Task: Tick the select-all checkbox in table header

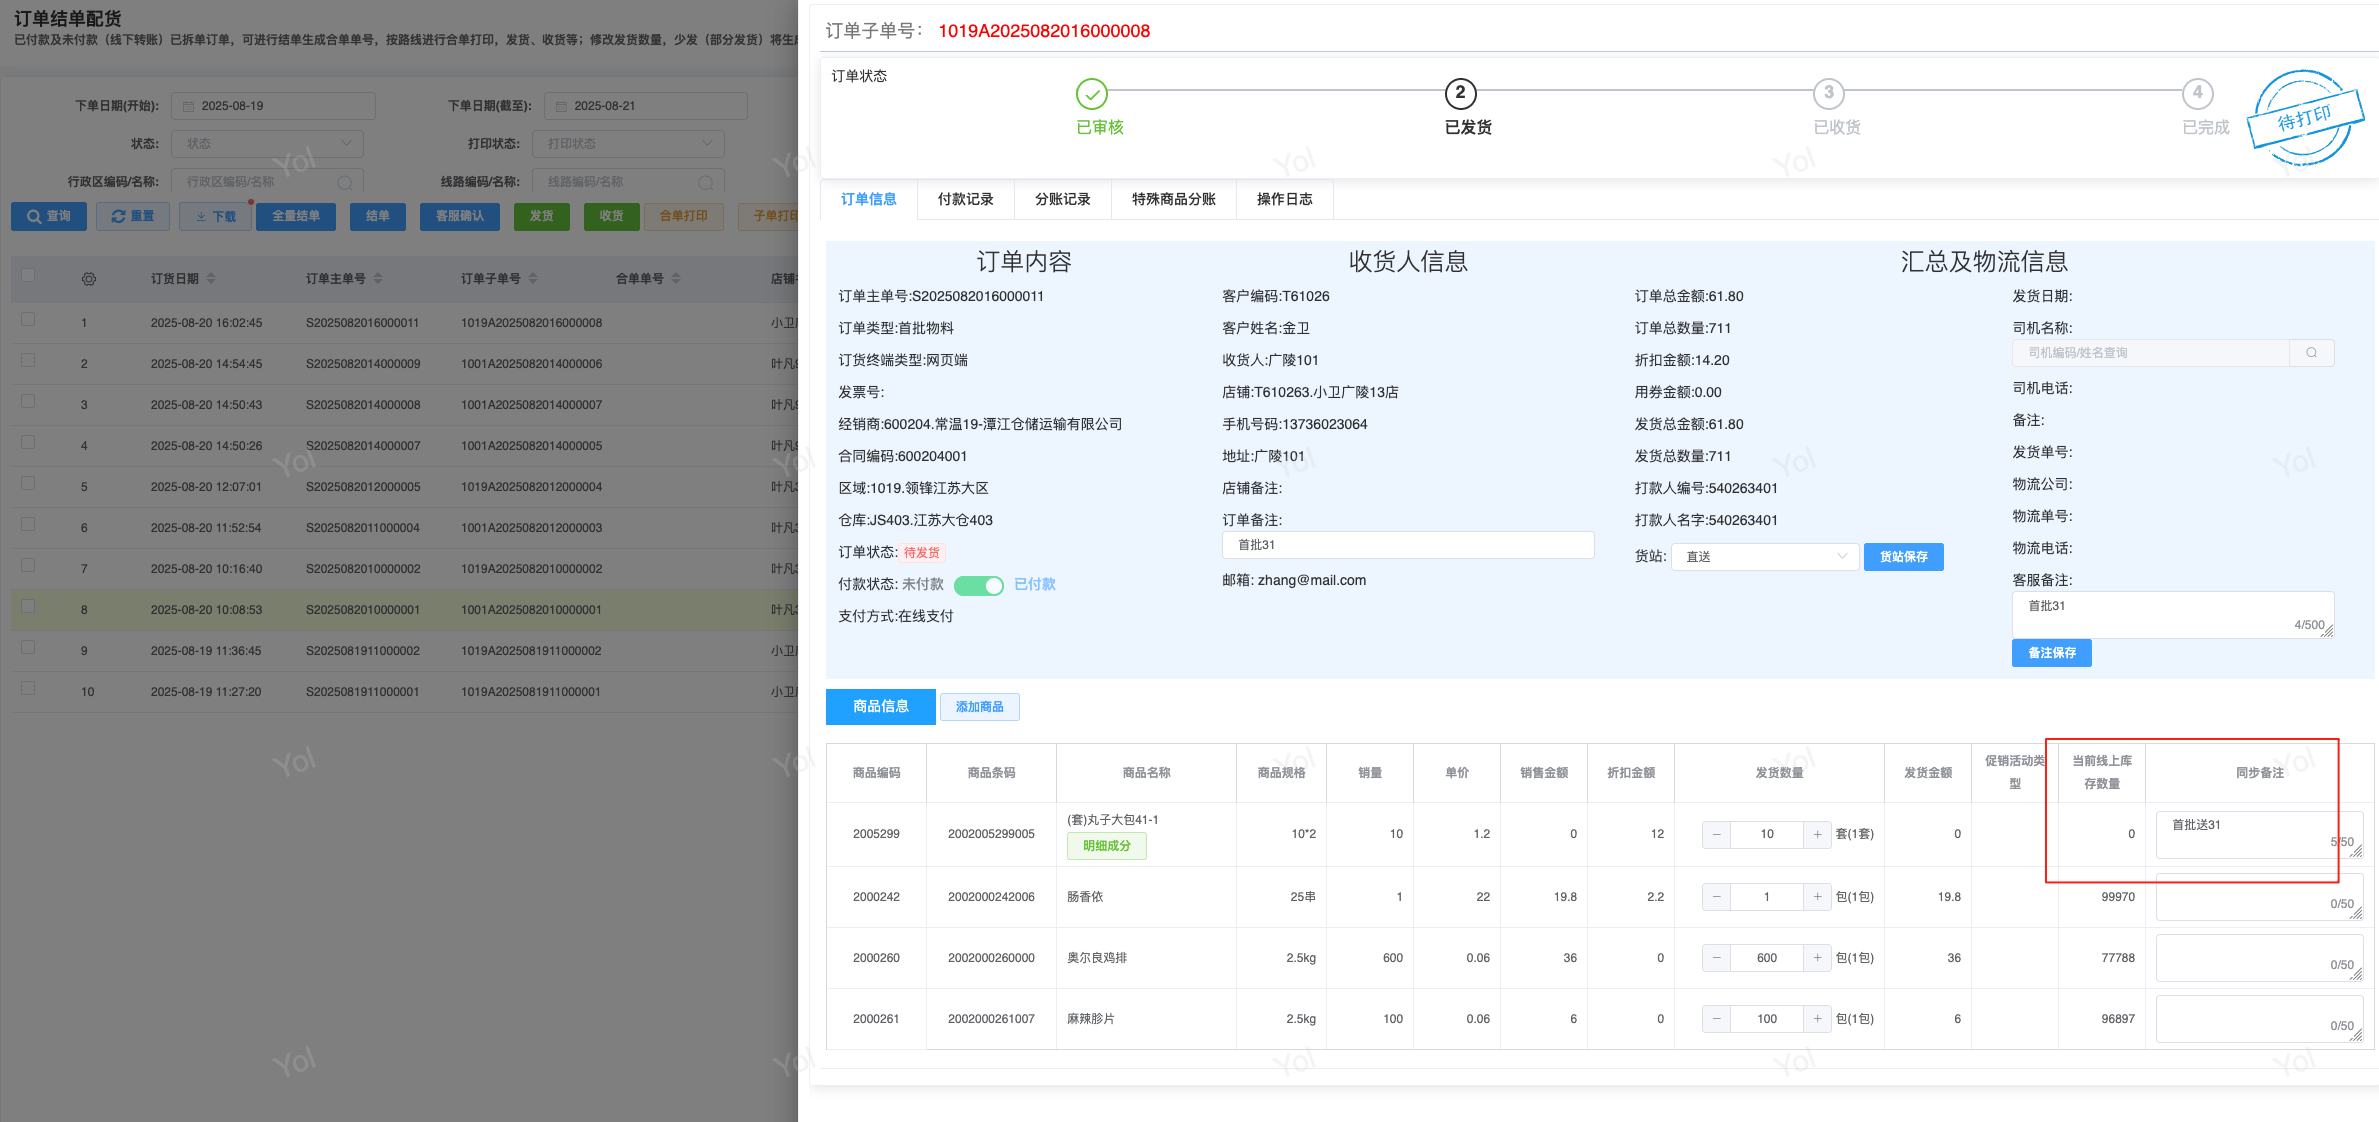Action: tap(28, 276)
